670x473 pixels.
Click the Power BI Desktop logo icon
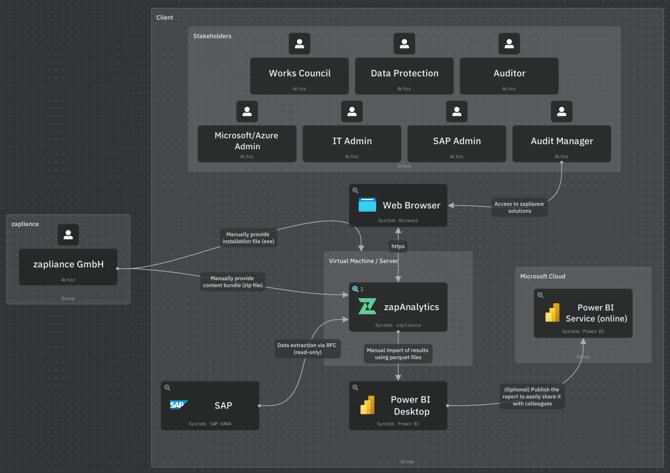pyautogui.click(x=367, y=405)
